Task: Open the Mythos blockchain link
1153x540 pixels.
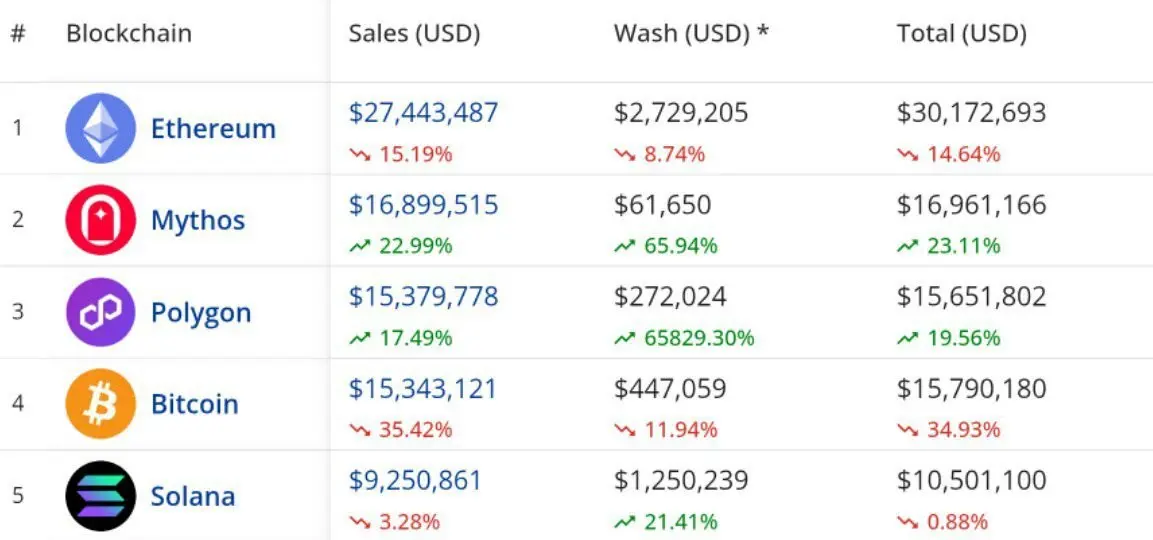Action: coord(198,220)
